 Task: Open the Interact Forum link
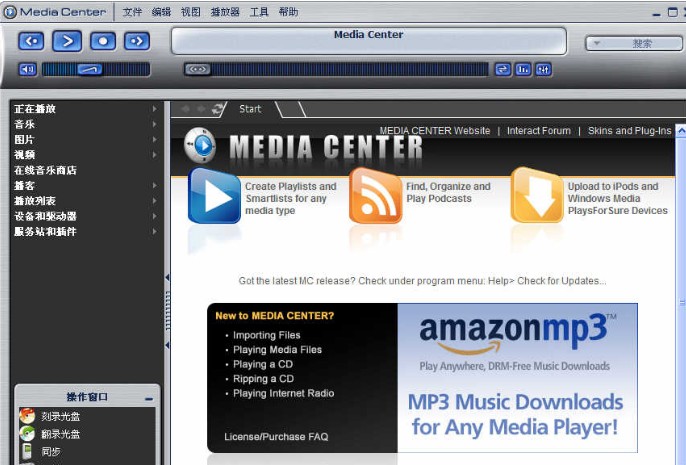click(538, 131)
